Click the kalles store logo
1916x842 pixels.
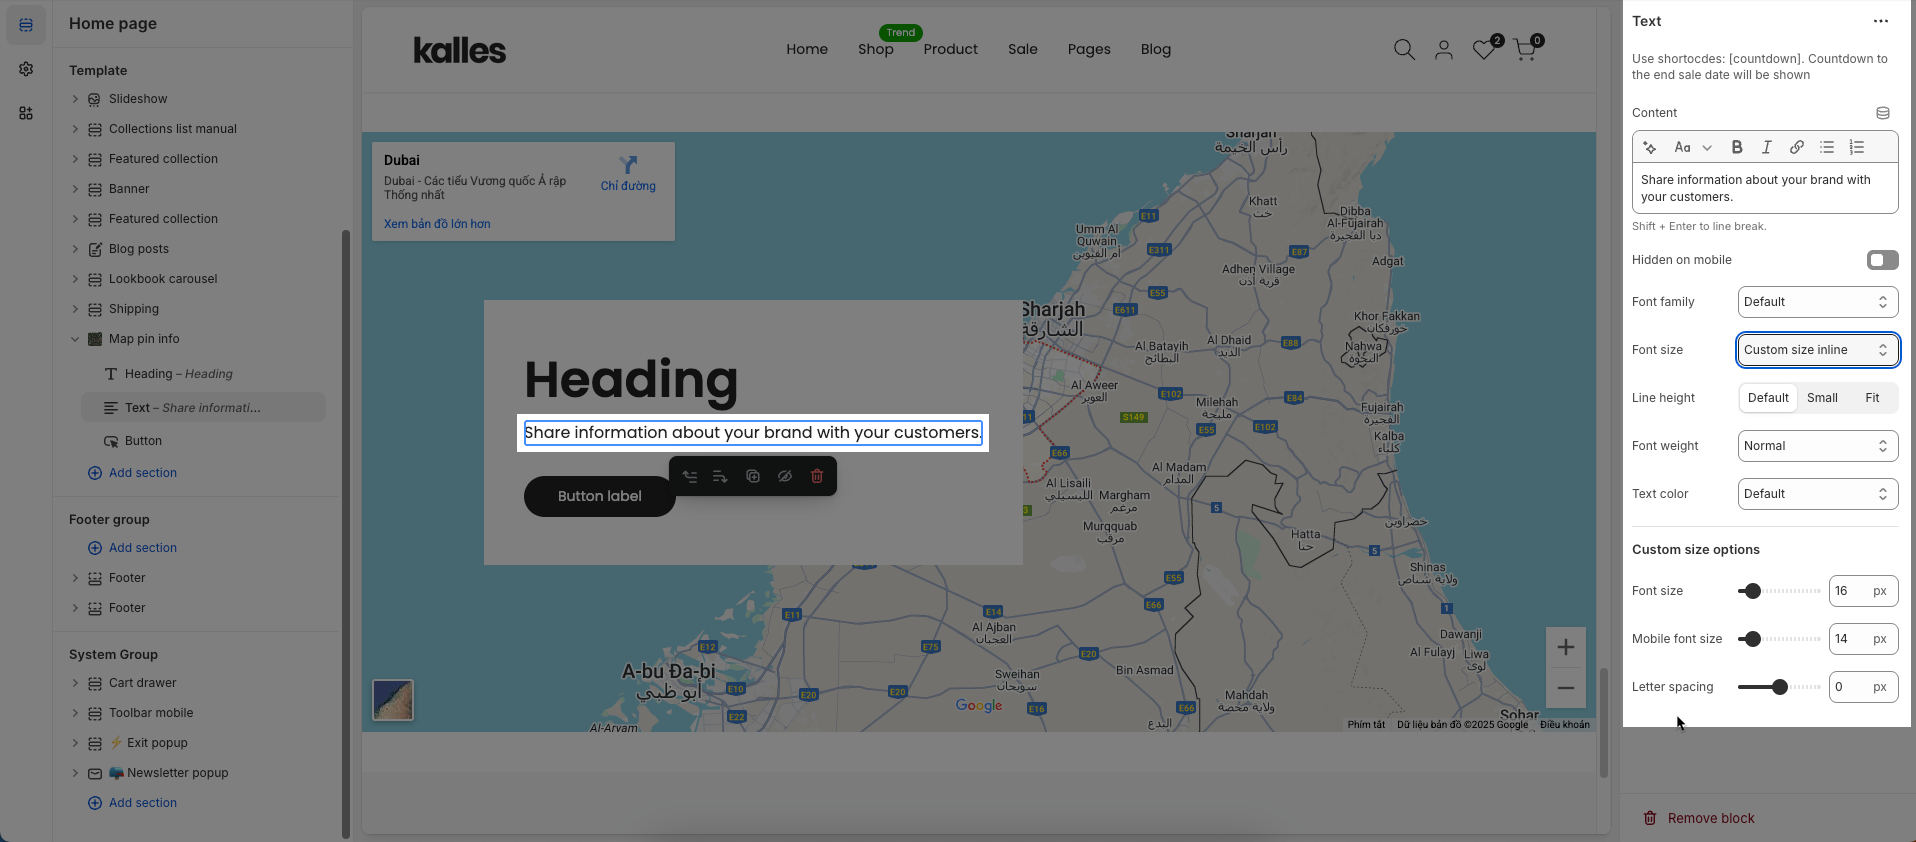click(460, 50)
